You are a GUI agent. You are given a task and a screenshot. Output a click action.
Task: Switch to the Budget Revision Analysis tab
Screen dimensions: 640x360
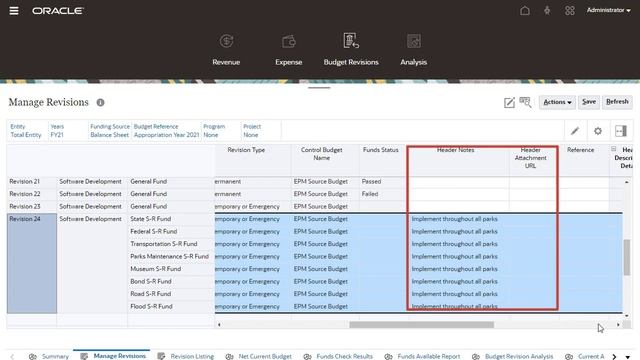point(512,356)
